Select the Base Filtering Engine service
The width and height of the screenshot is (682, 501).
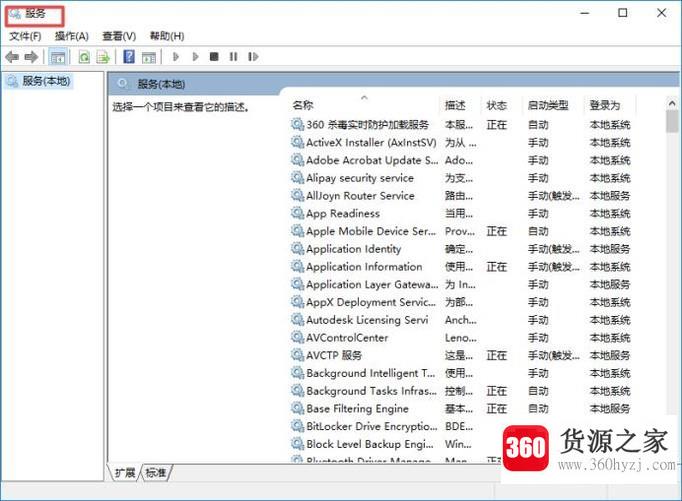pyautogui.click(x=460, y=409)
